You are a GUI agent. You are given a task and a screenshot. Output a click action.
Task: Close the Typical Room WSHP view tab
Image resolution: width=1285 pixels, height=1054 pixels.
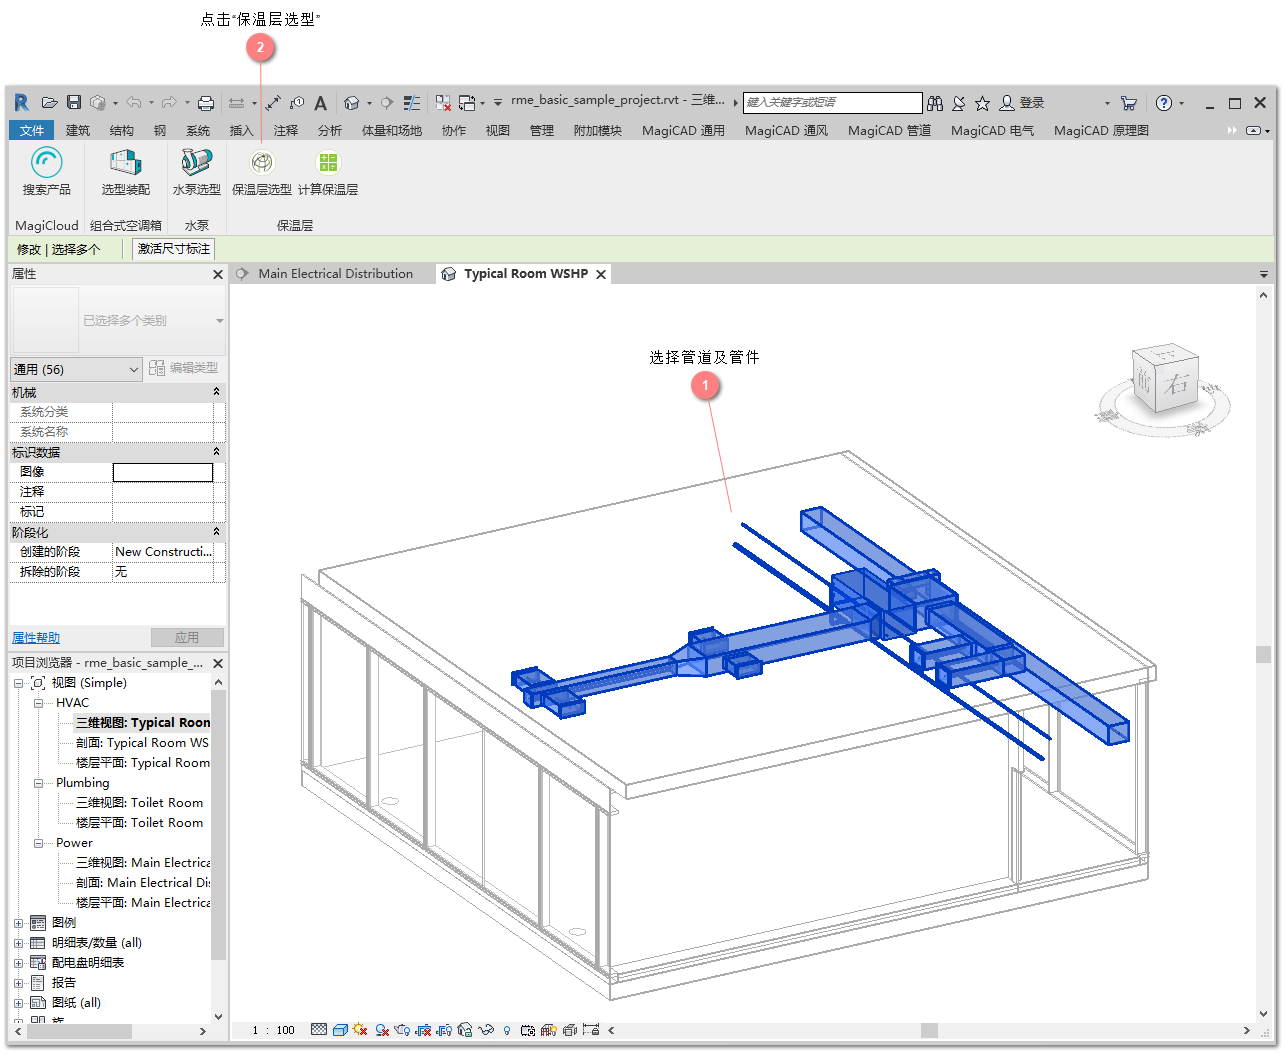point(601,274)
